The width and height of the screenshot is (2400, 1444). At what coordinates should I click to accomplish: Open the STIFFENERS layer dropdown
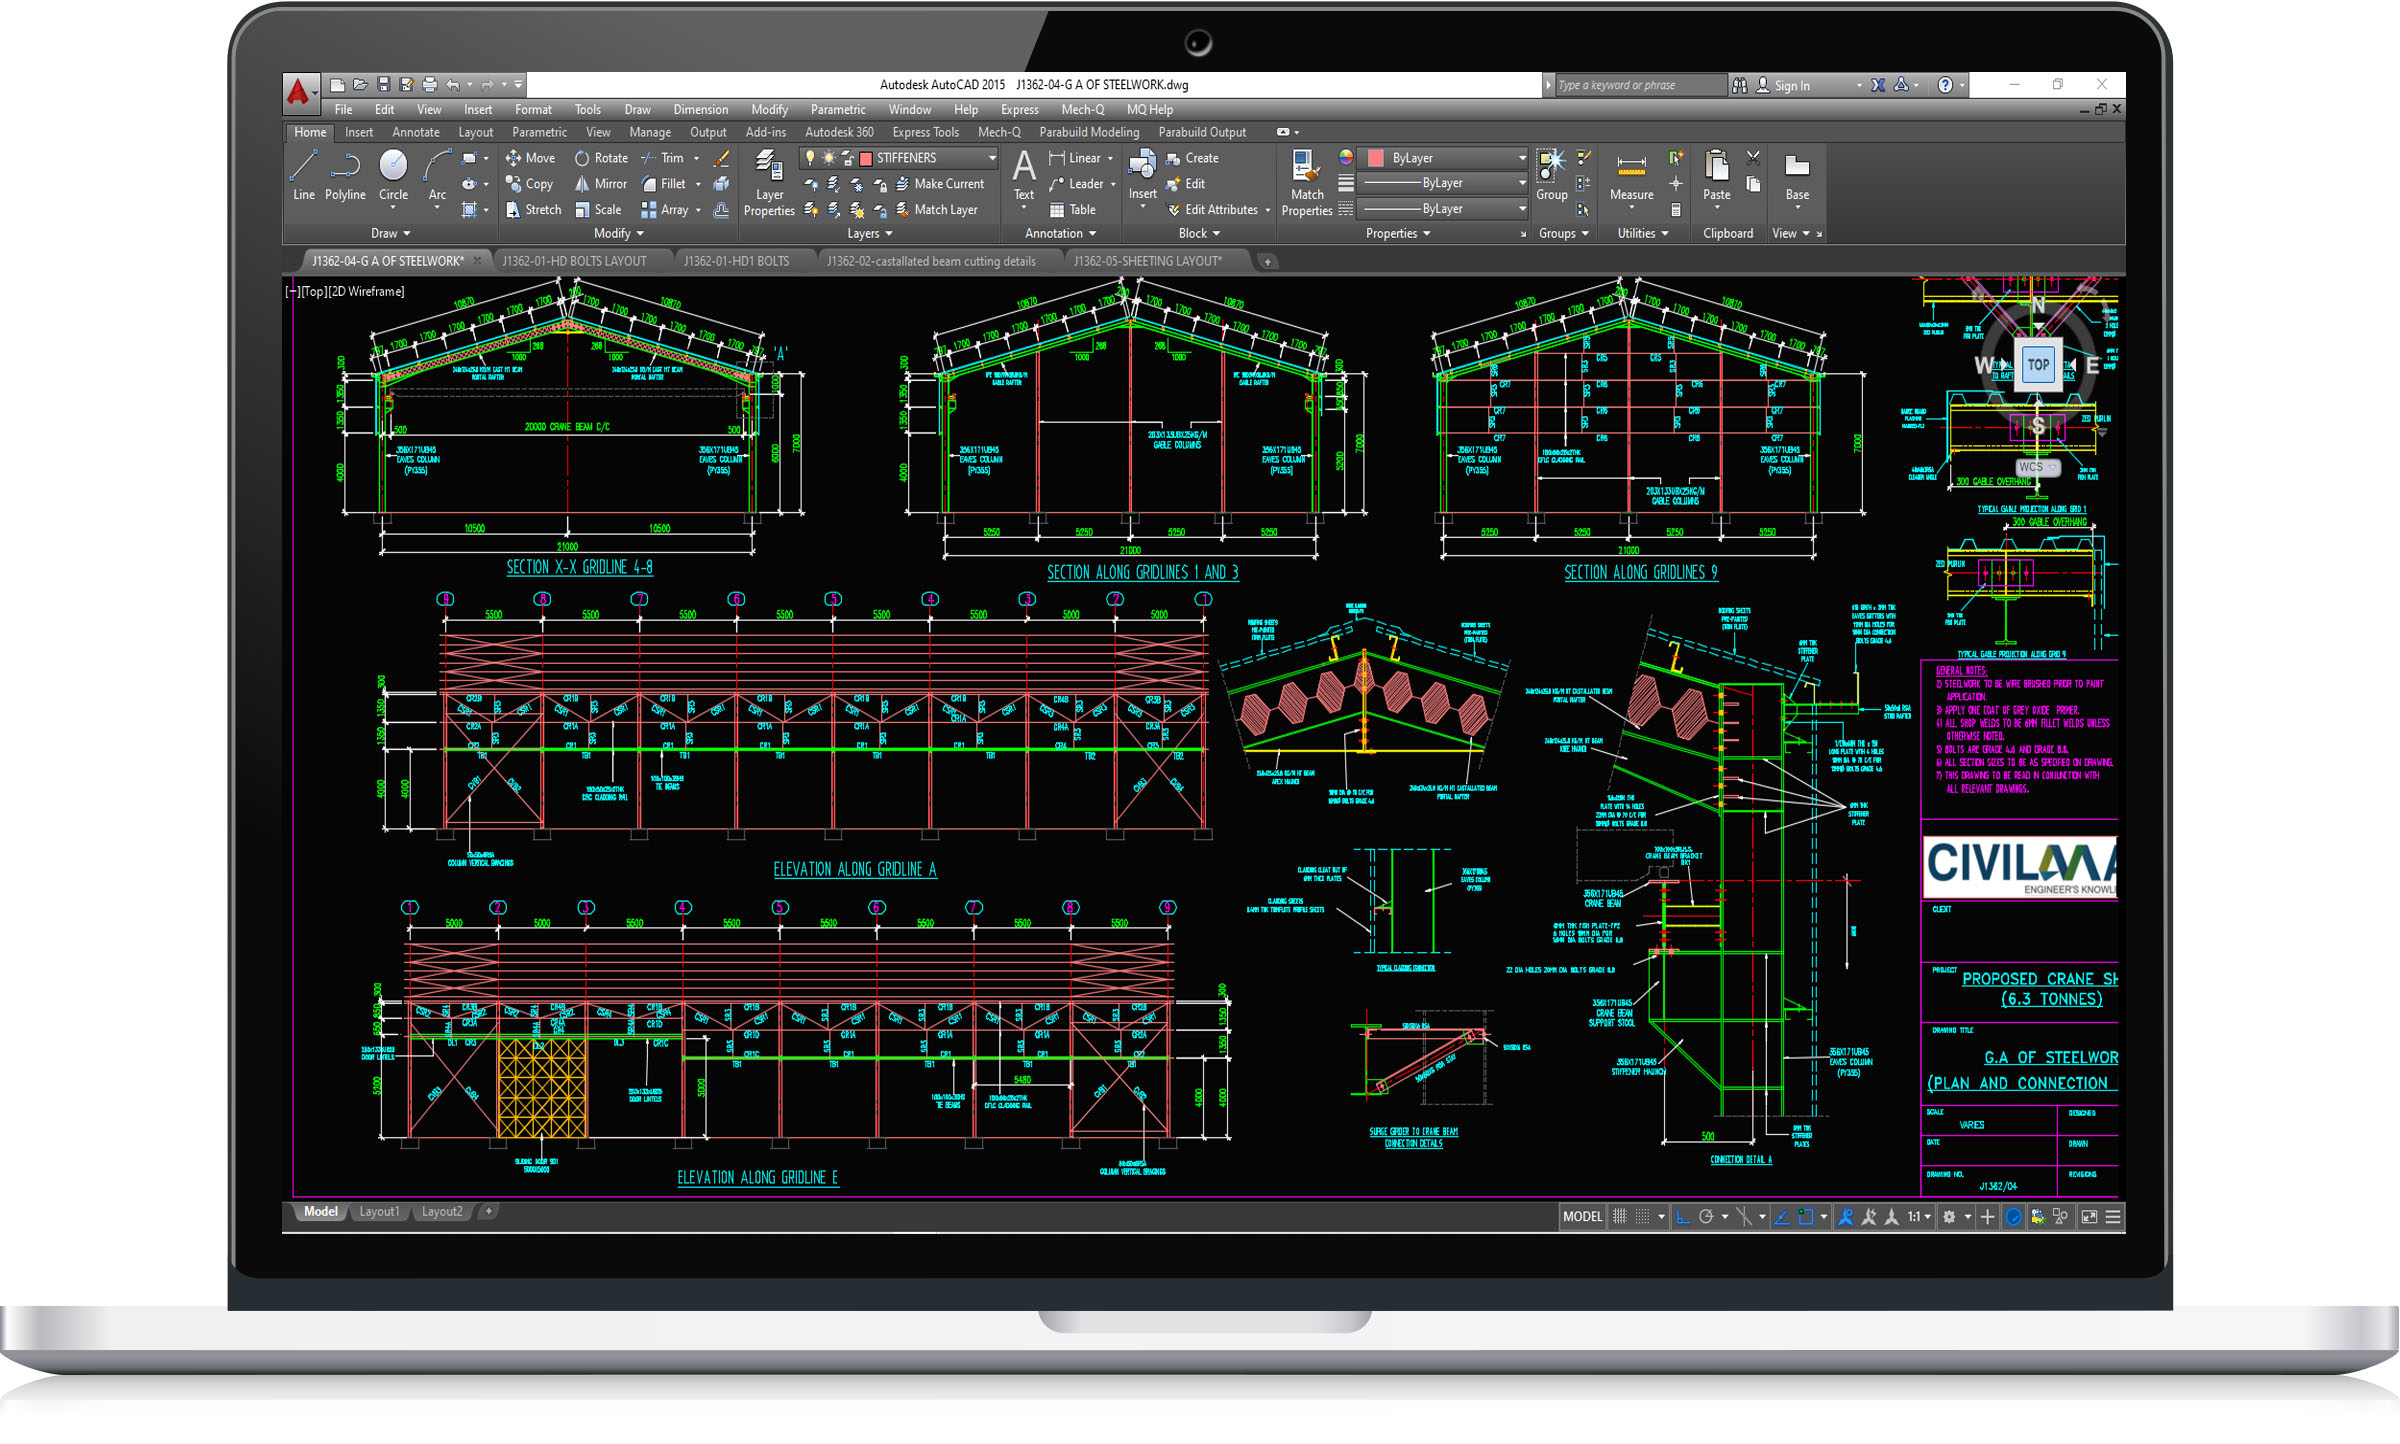pos(992,158)
